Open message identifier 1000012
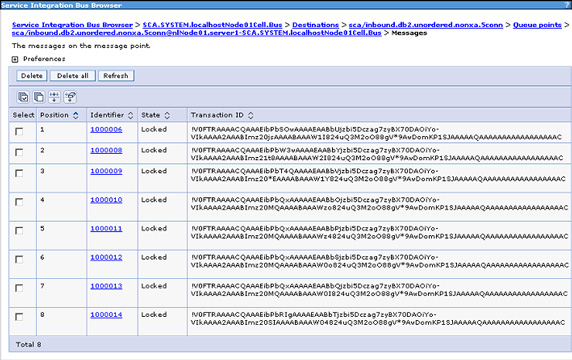The width and height of the screenshot is (572, 360). pyautogui.click(x=106, y=257)
